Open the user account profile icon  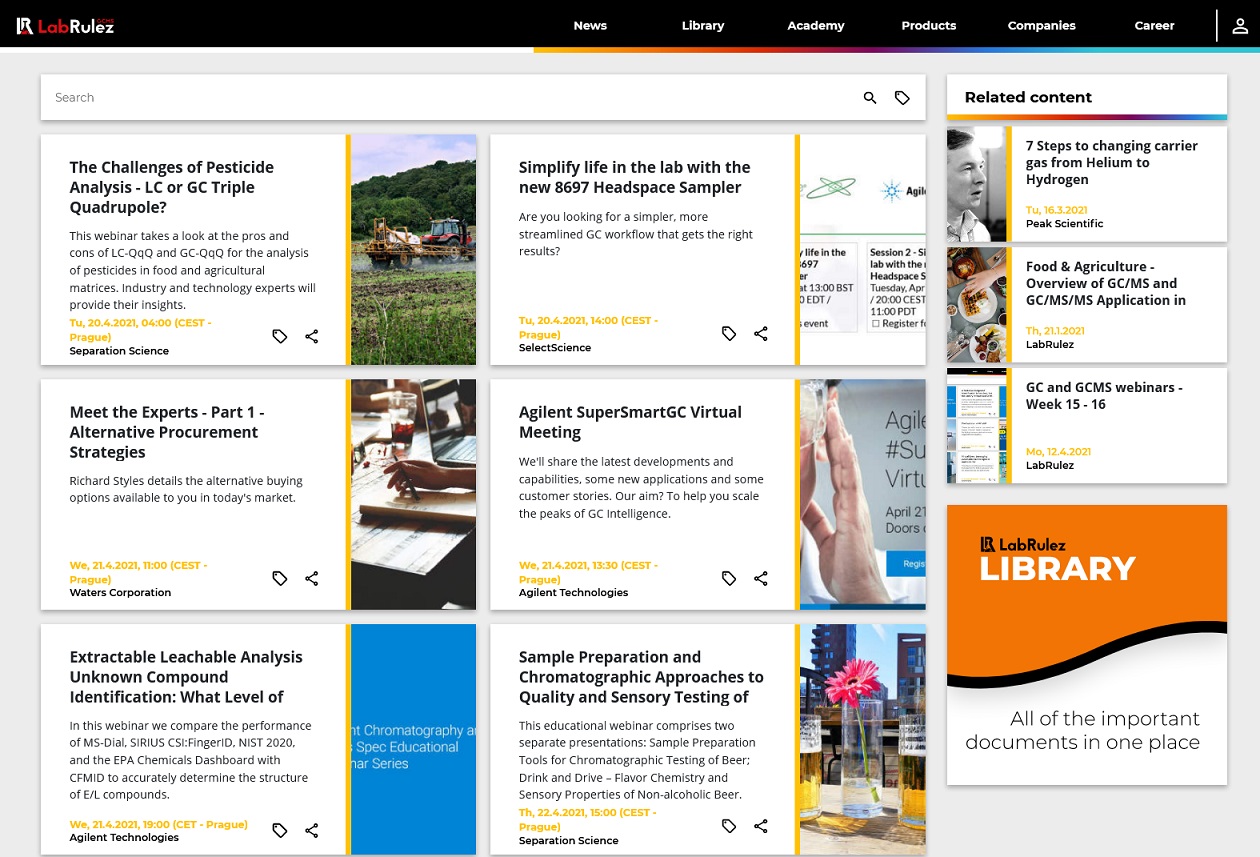[1240, 26]
